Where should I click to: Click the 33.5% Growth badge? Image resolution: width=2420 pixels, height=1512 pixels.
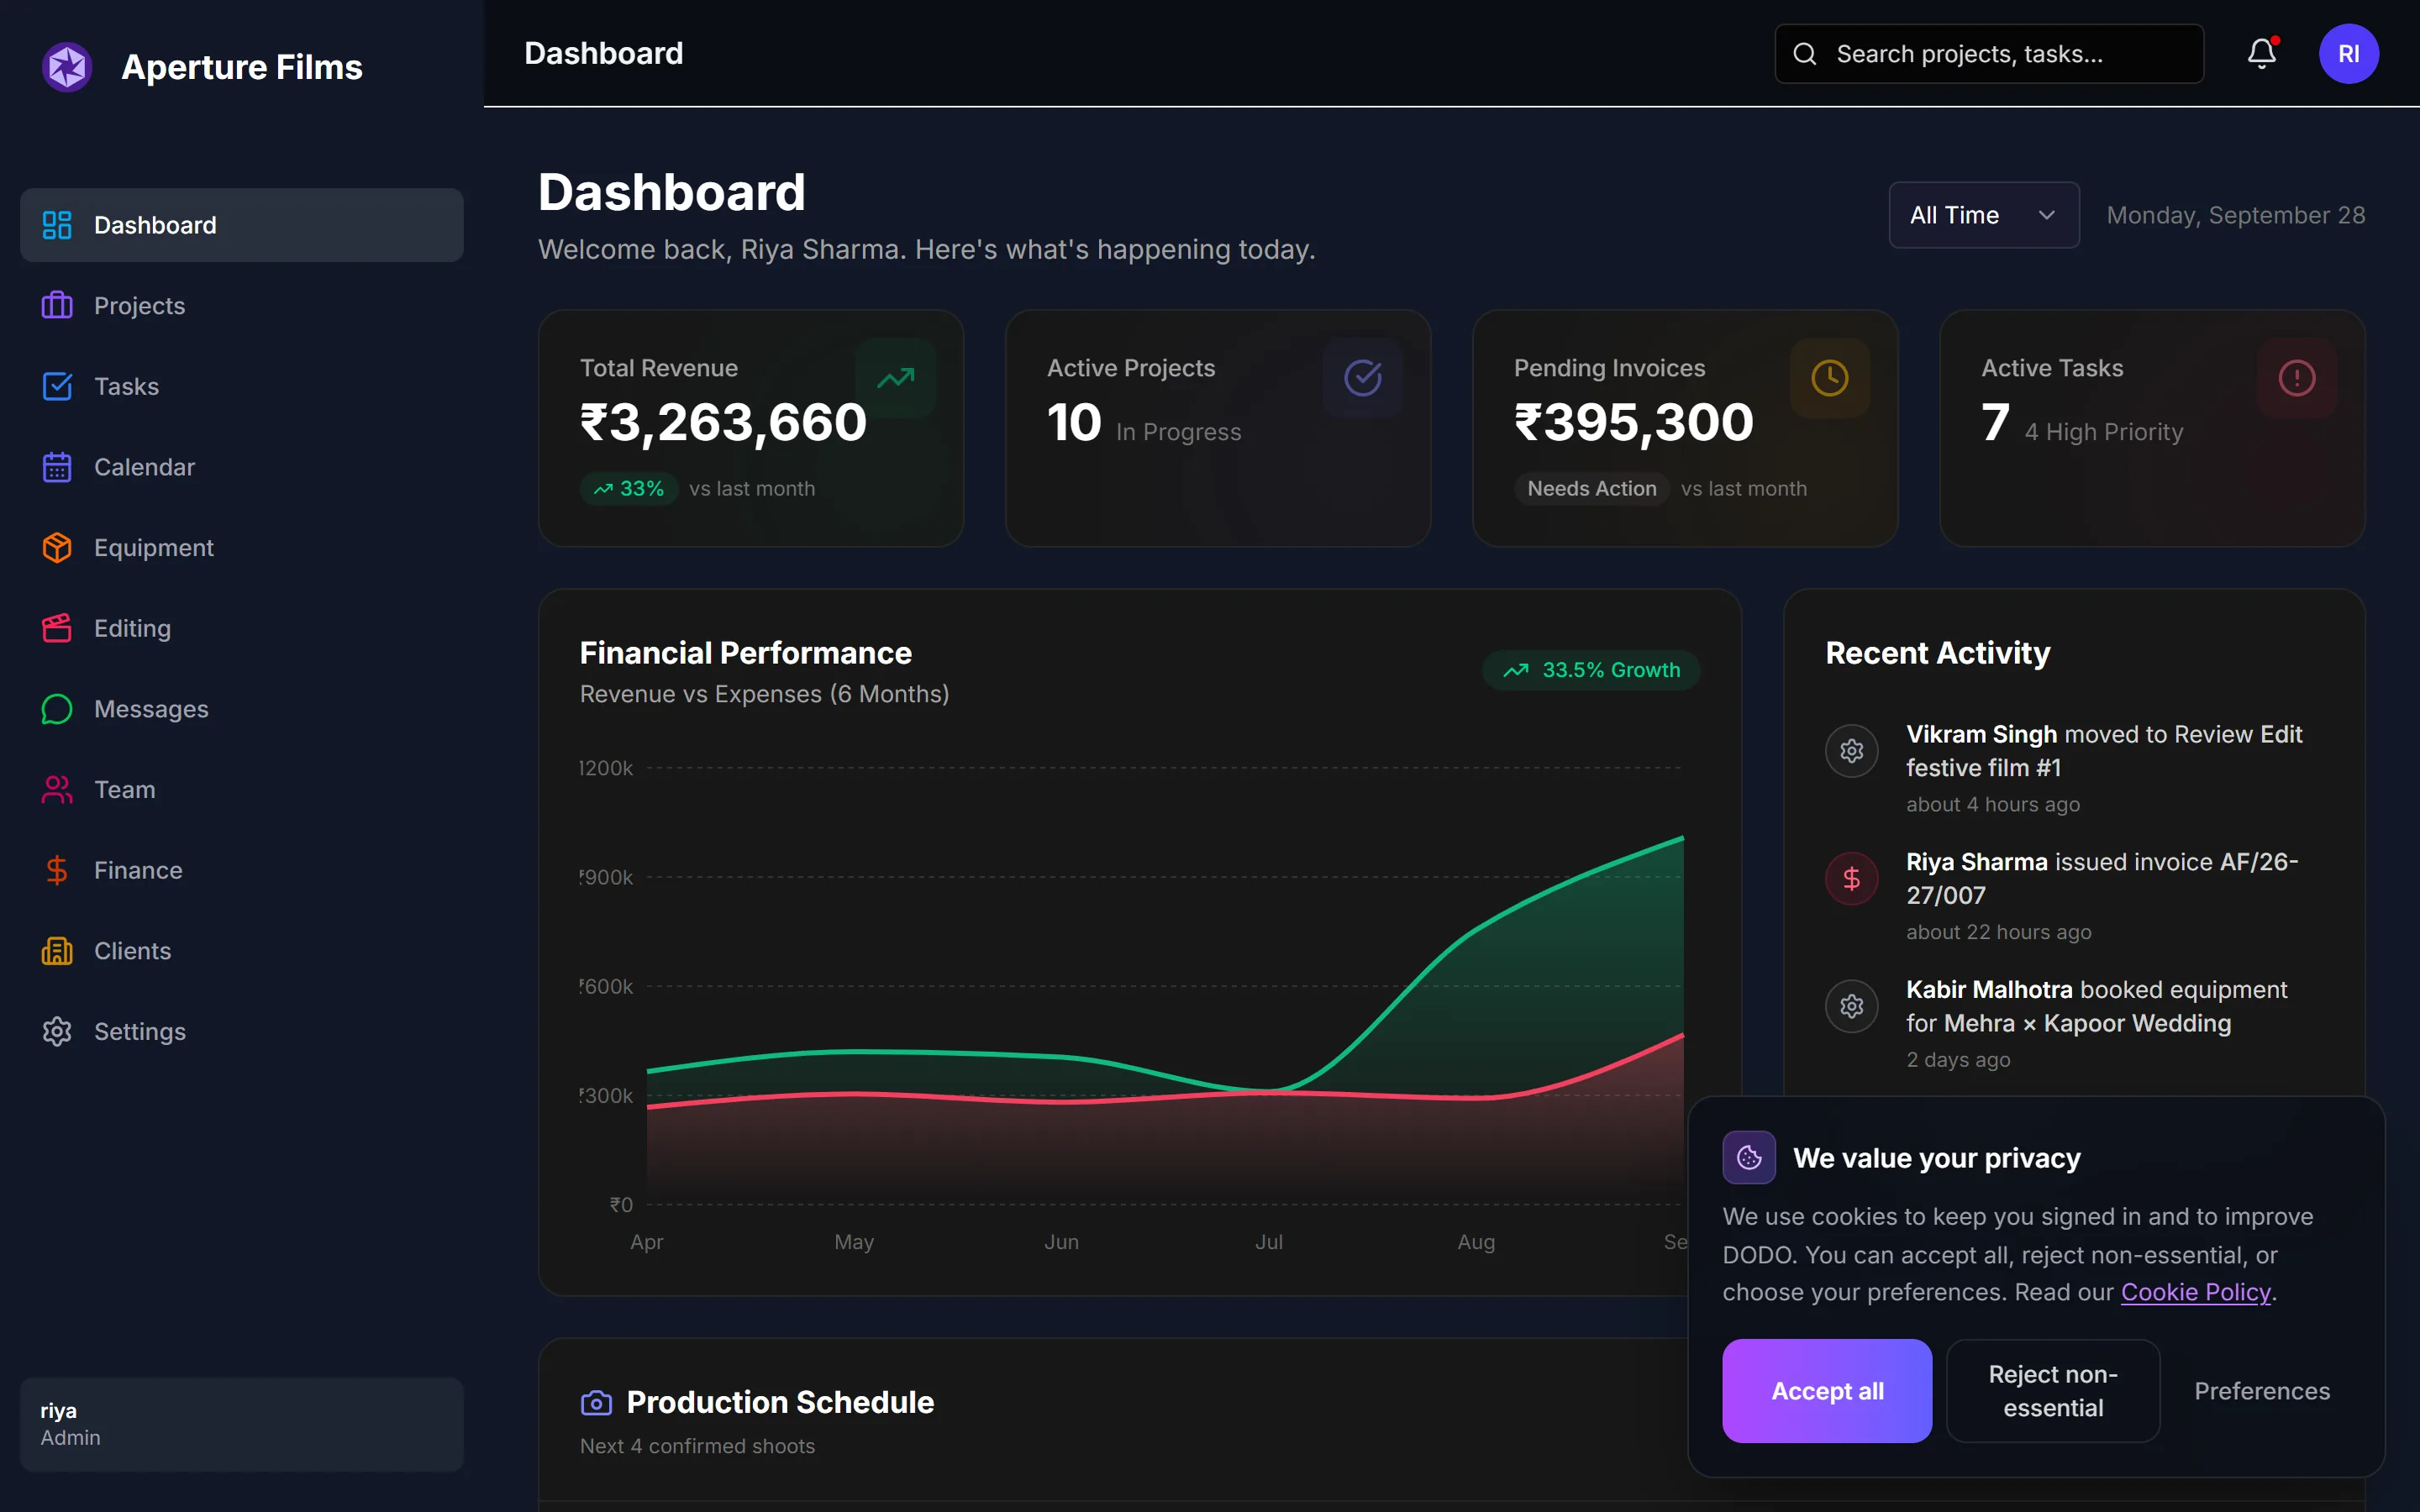pyautogui.click(x=1591, y=670)
